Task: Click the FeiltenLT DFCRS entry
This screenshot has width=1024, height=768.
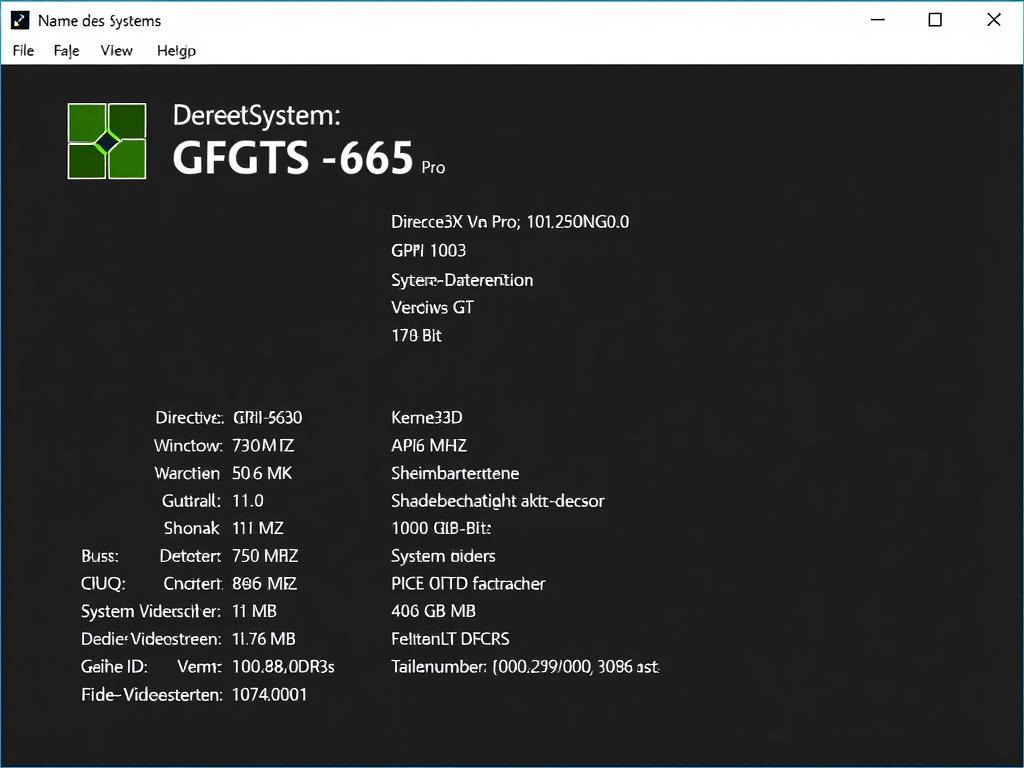Action: point(450,639)
